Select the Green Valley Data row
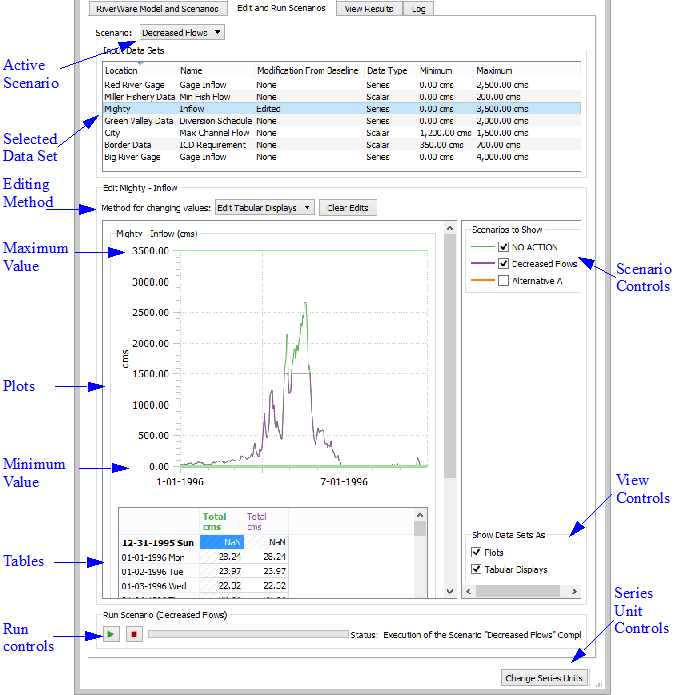Screen dimensions: 674x695 (x=140, y=121)
